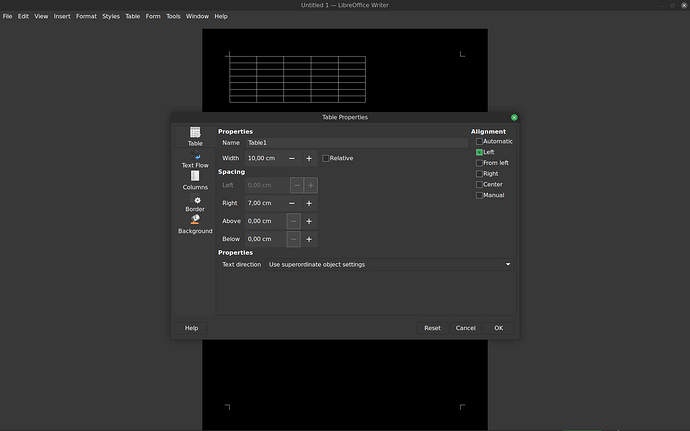Decrease the Width value with minus
The image size is (690, 431).
[292, 158]
